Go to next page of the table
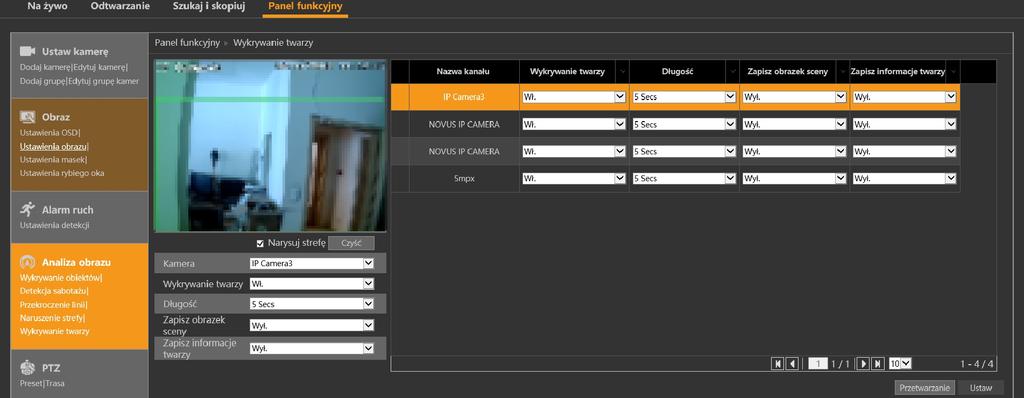Viewport: 1024px width, 398px height. coord(862,363)
